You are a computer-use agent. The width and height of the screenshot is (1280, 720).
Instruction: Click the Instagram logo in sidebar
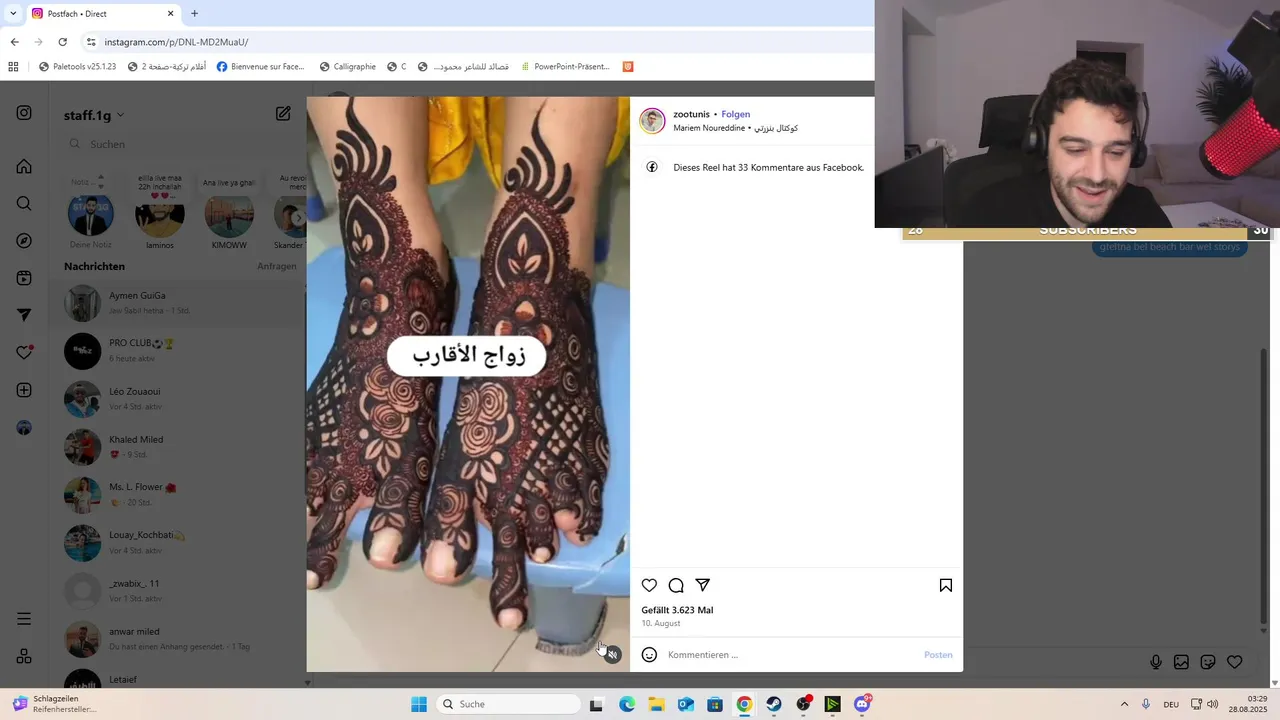(x=24, y=113)
